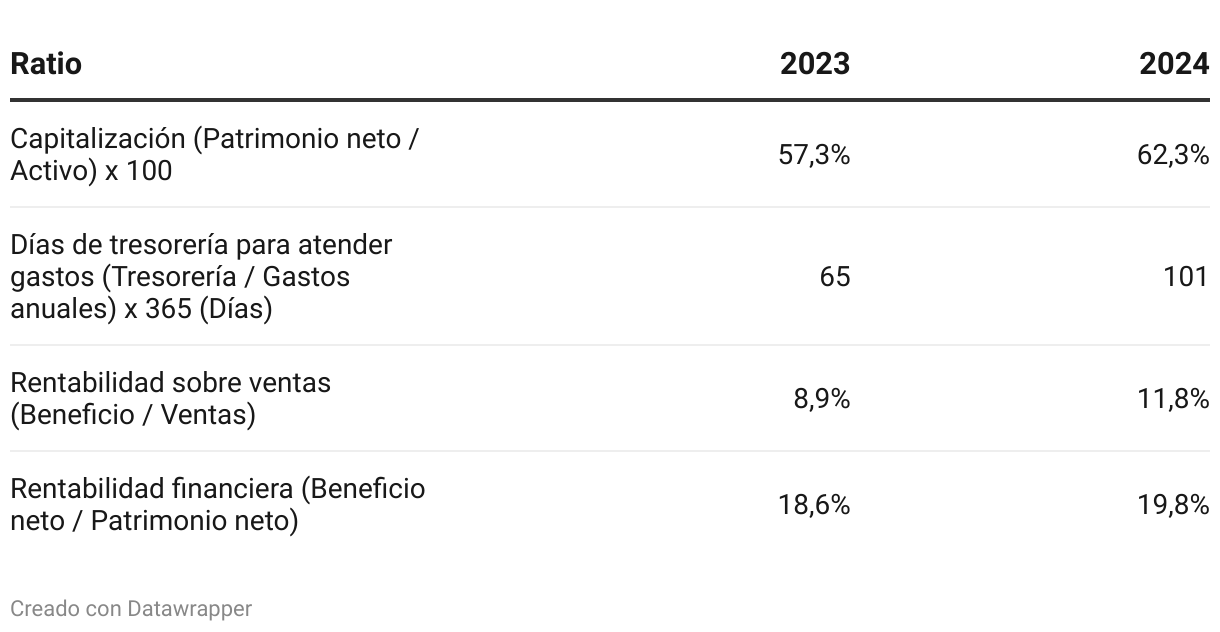Viewport: 1220px width, 632px height.
Task: Select the Rentabilidad financiera row label
Action: coord(218,505)
